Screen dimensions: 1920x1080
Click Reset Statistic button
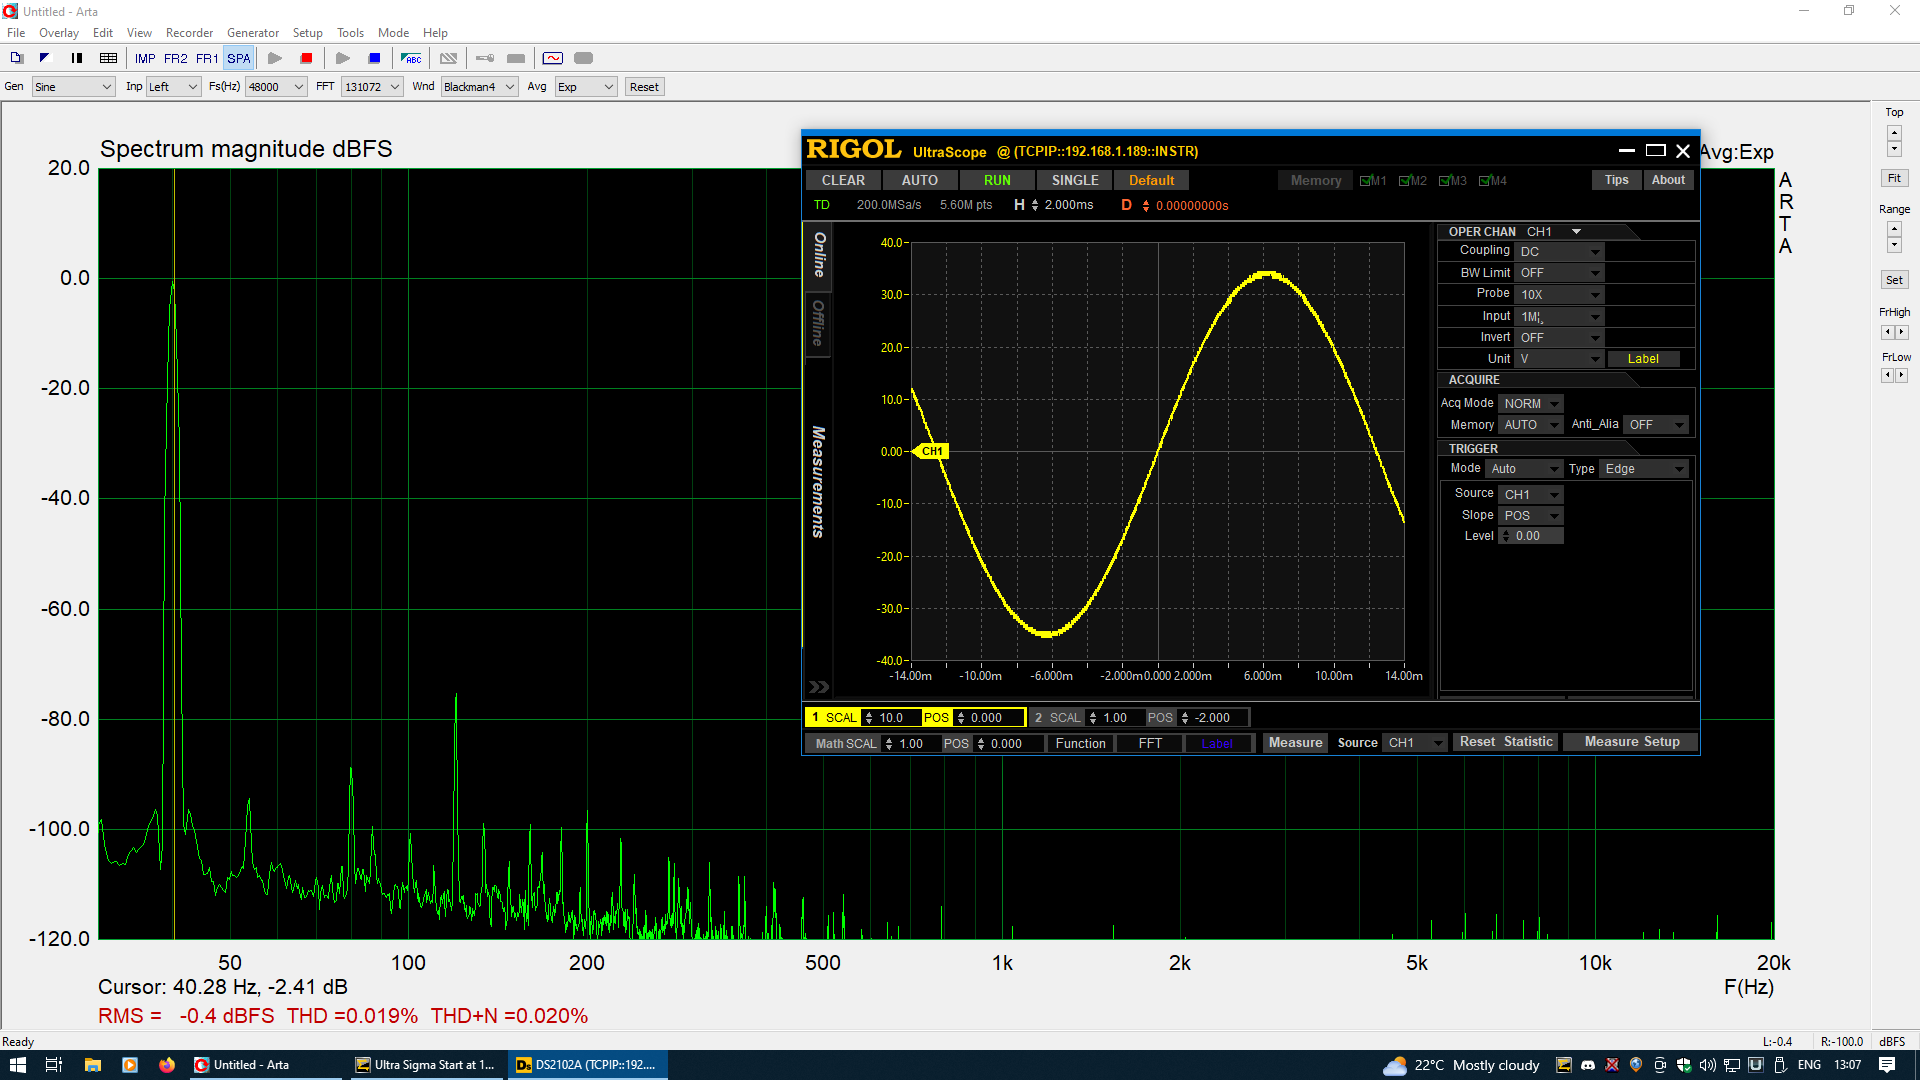1506,742
